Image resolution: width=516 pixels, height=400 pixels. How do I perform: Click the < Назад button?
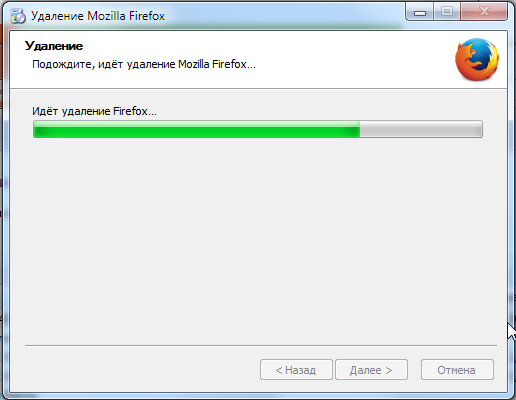tap(296, 370)
